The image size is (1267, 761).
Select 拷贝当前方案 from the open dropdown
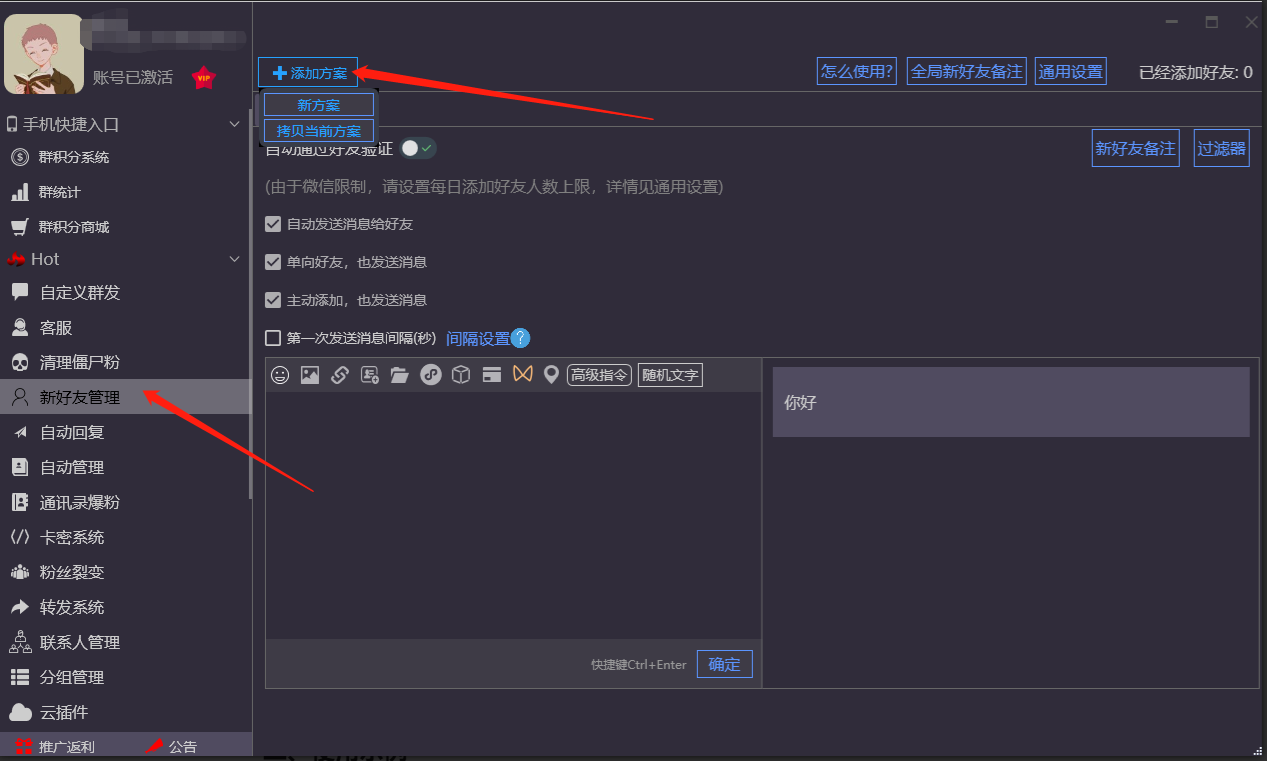pos(318,130)
